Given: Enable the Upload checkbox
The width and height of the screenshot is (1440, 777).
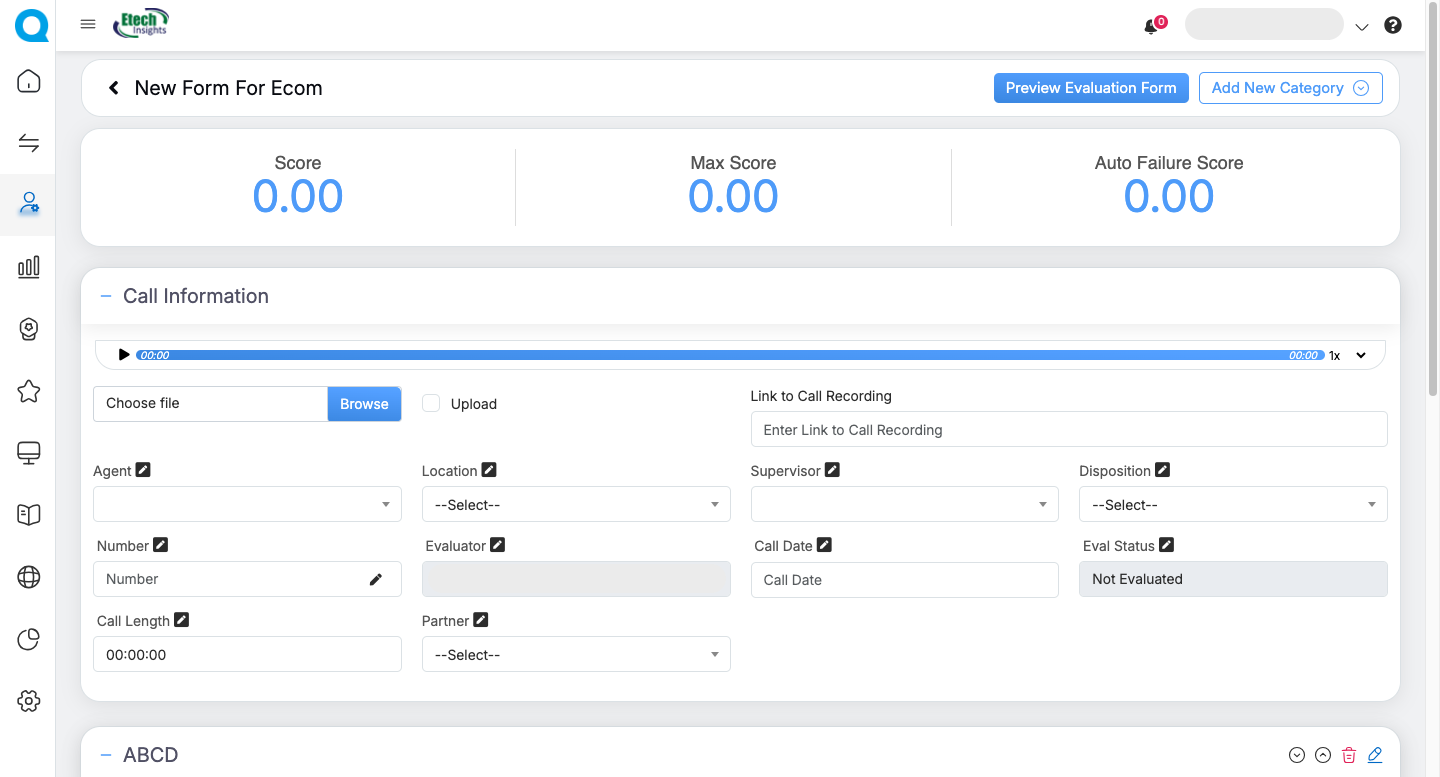Looking at the screenshot, I should (431, 403).
